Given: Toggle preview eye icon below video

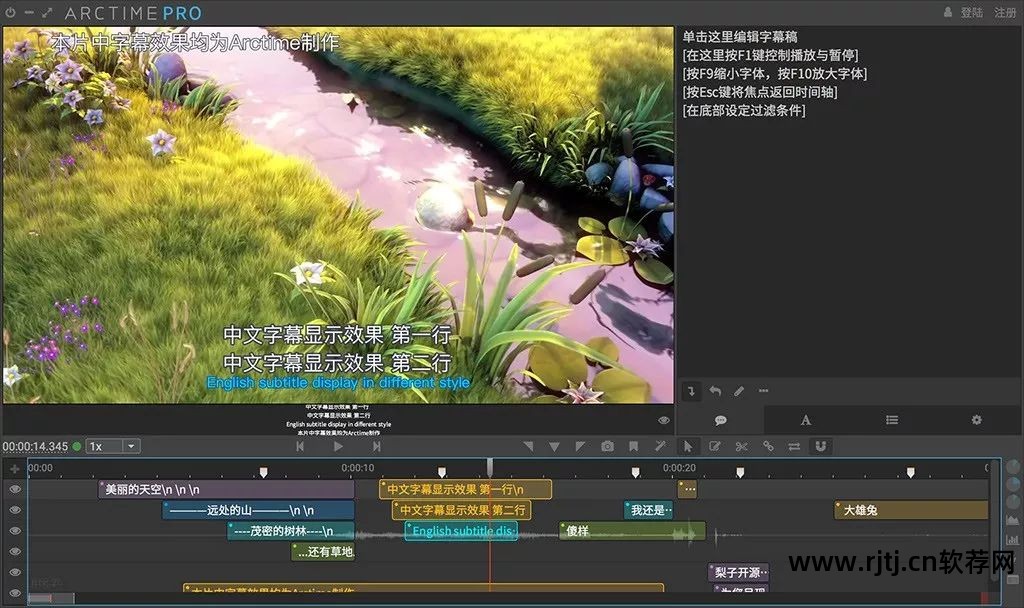Looking at the screenshot, I should click(x=664, y=421).
